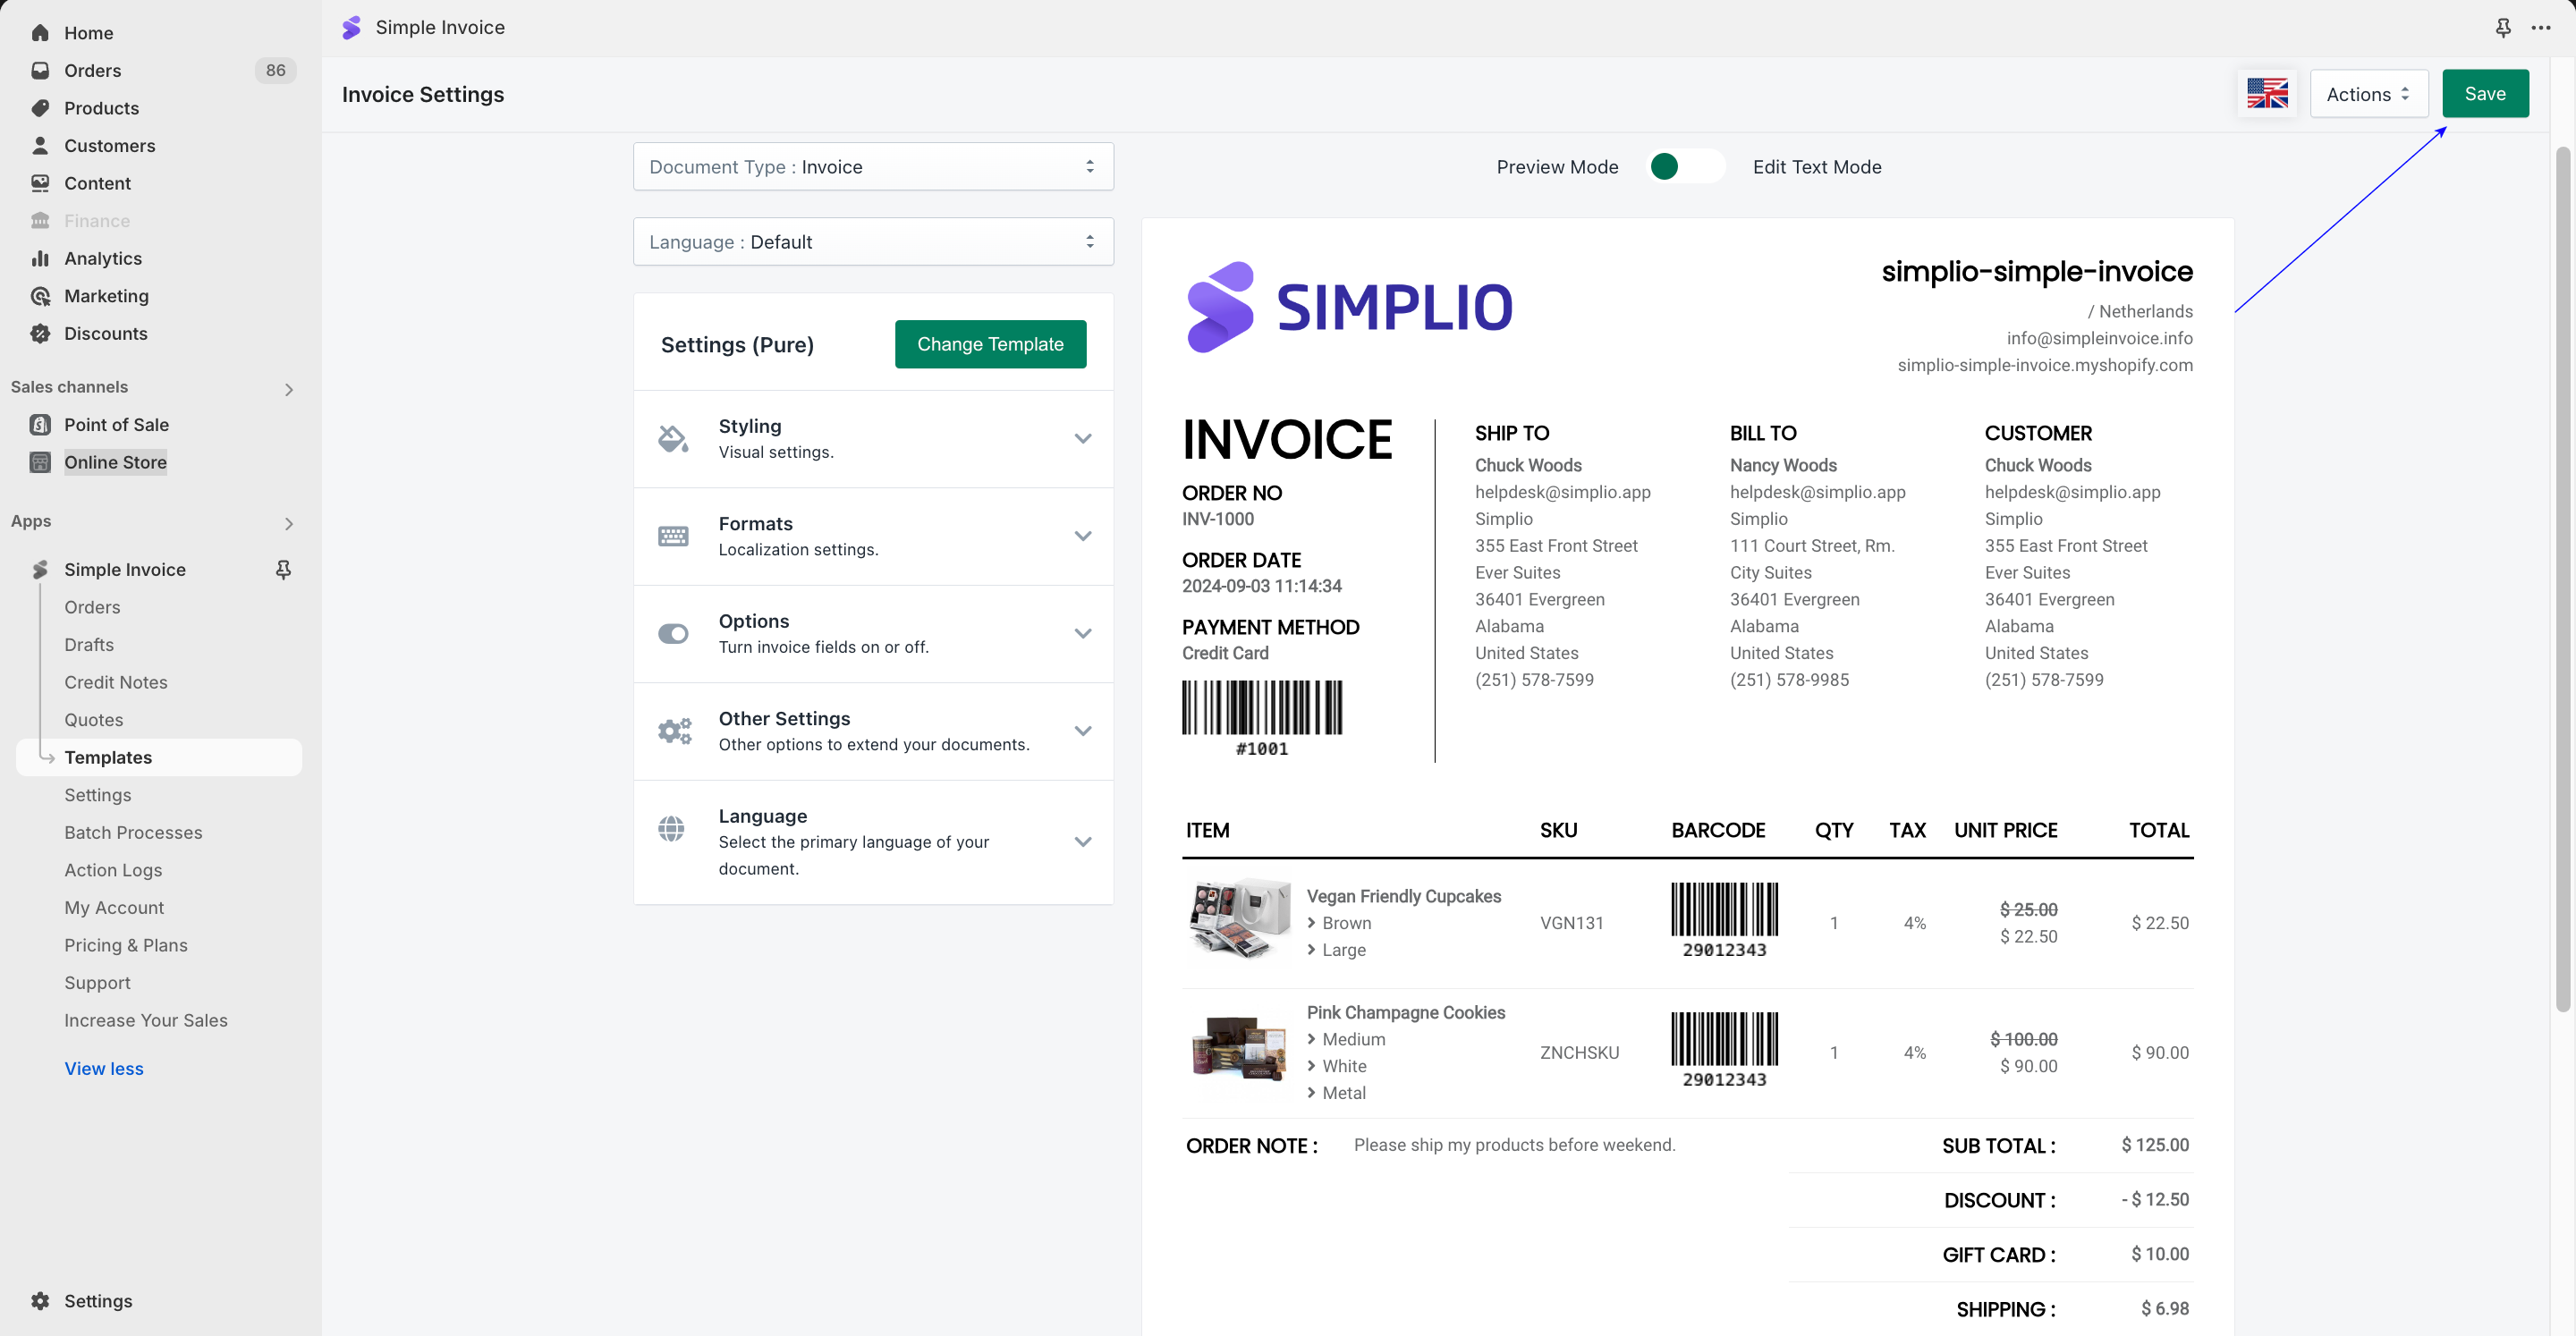The width and height of the screenshot is (2576, 1336).
Task: Go to Batch Processes menu item
Action: (x=133, y=832)
